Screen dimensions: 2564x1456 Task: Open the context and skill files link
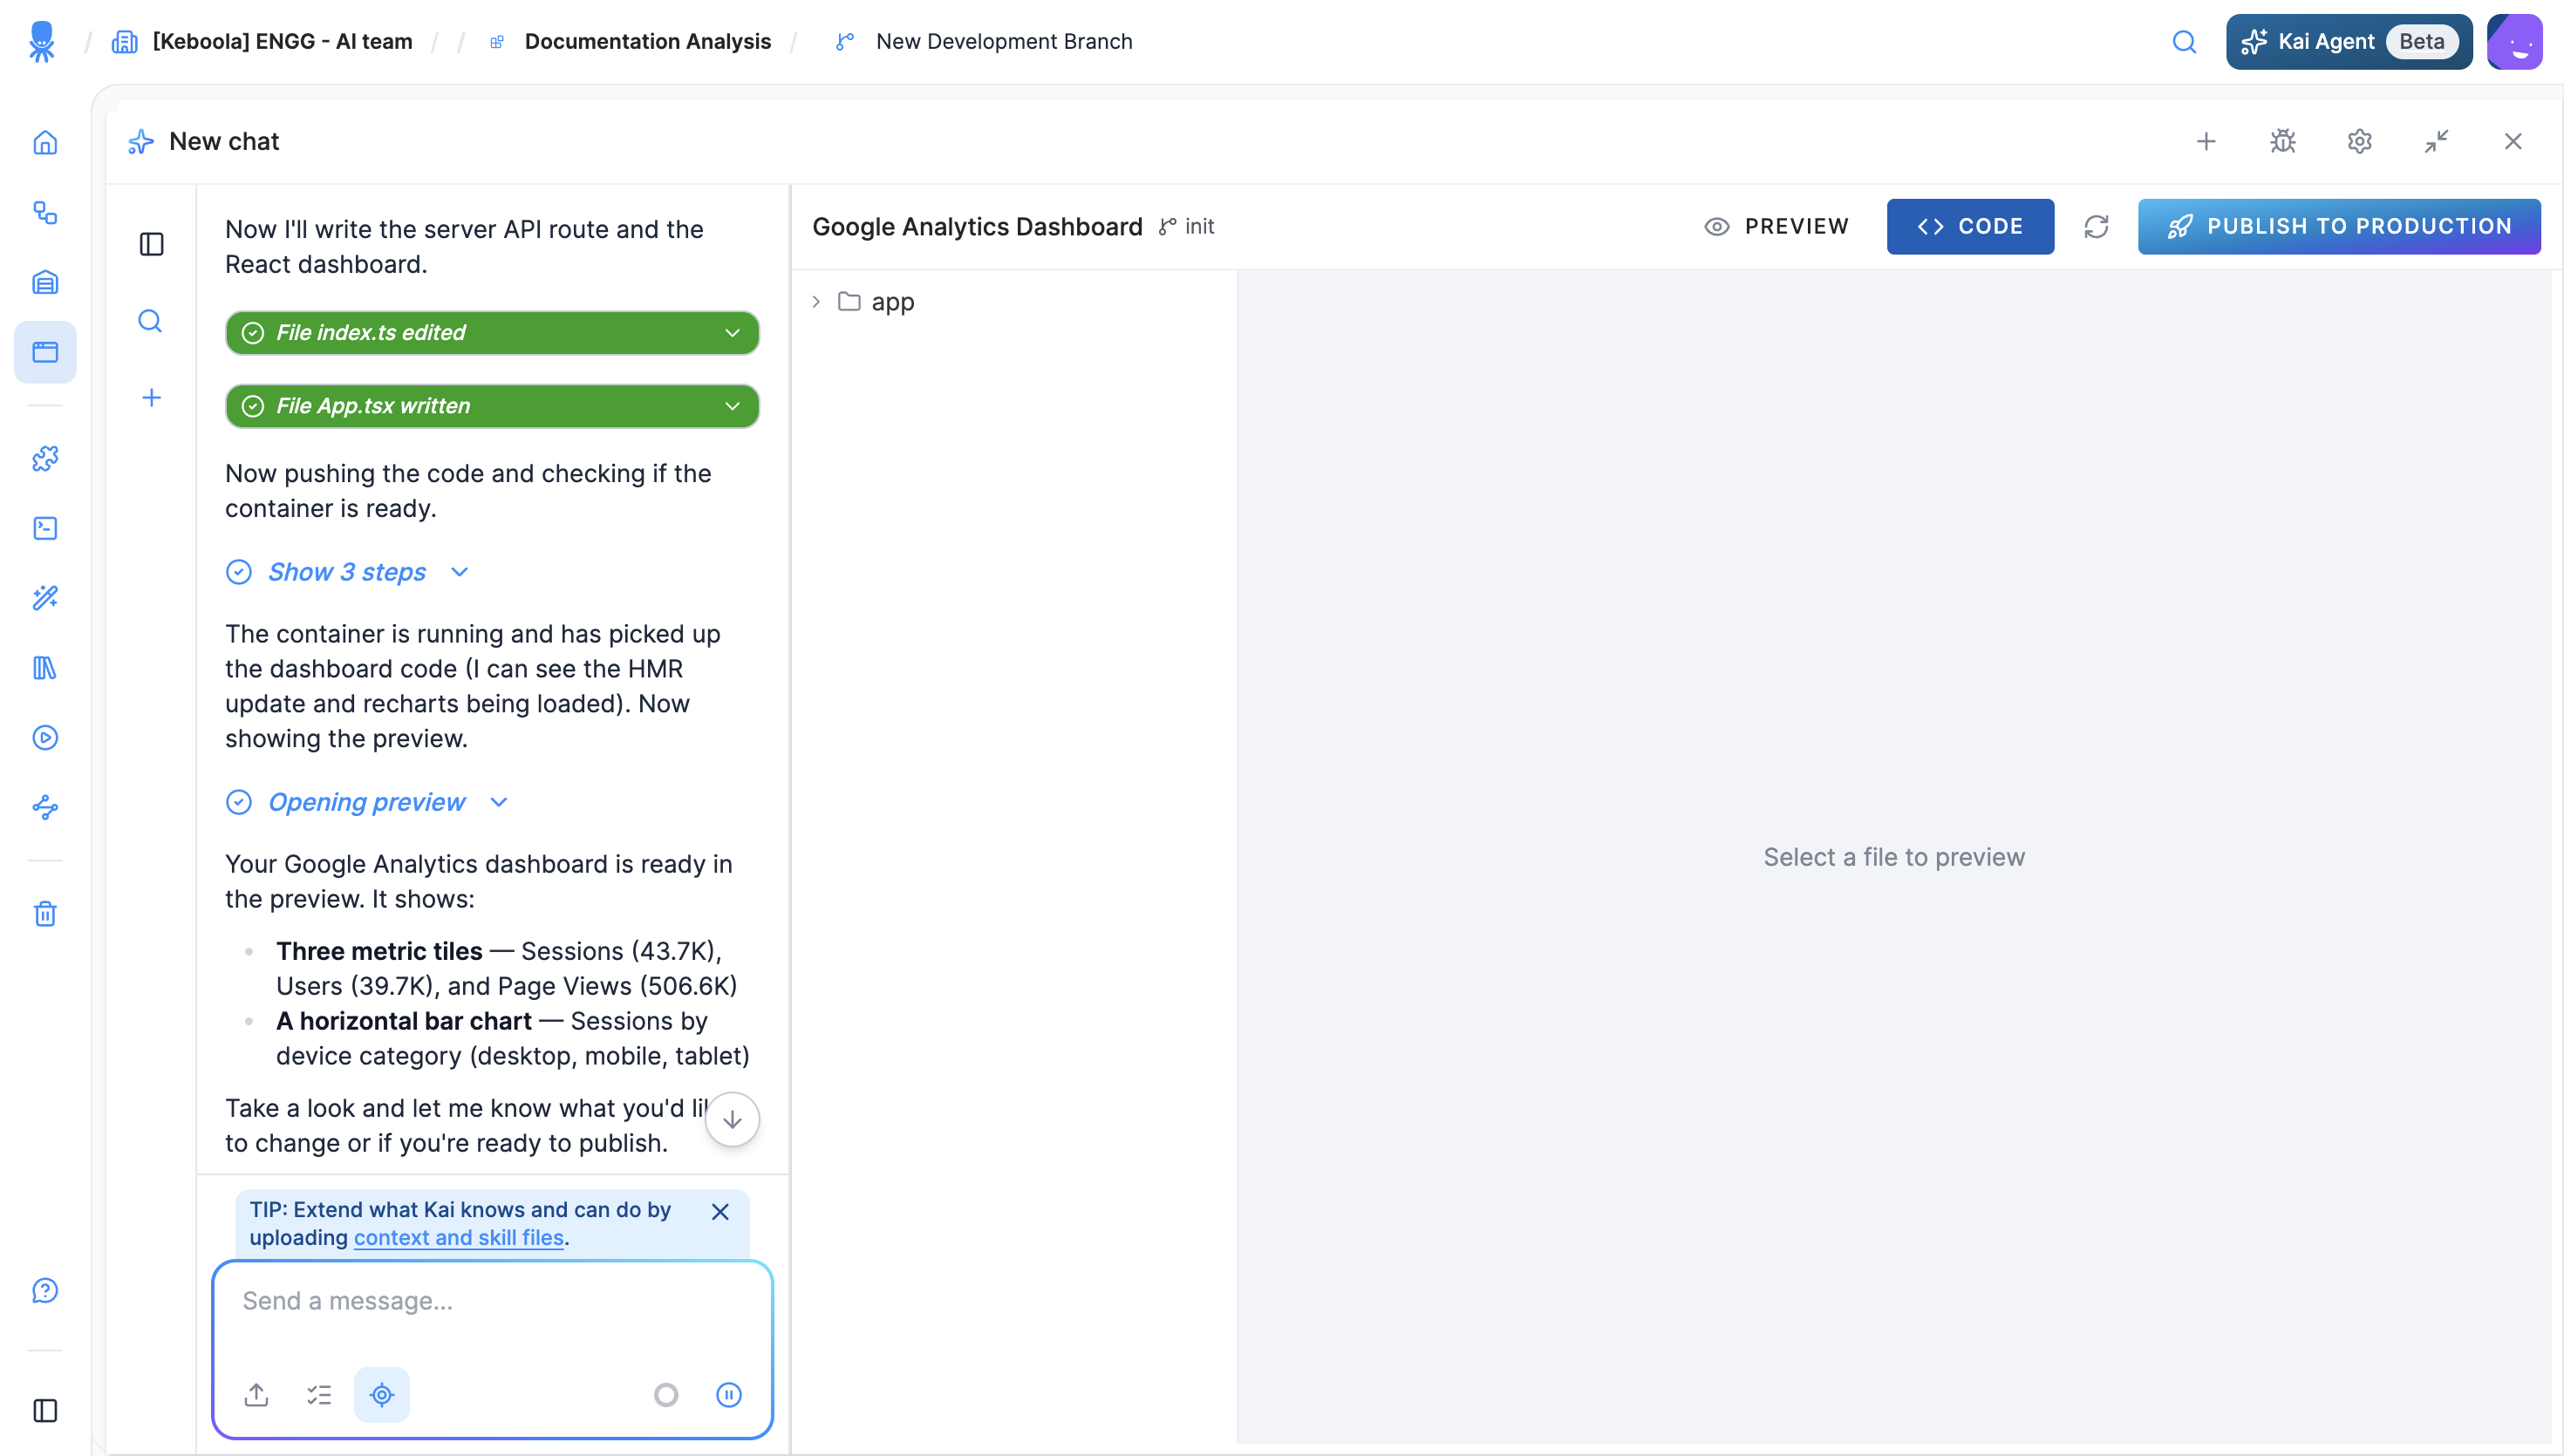point(459,1238)
